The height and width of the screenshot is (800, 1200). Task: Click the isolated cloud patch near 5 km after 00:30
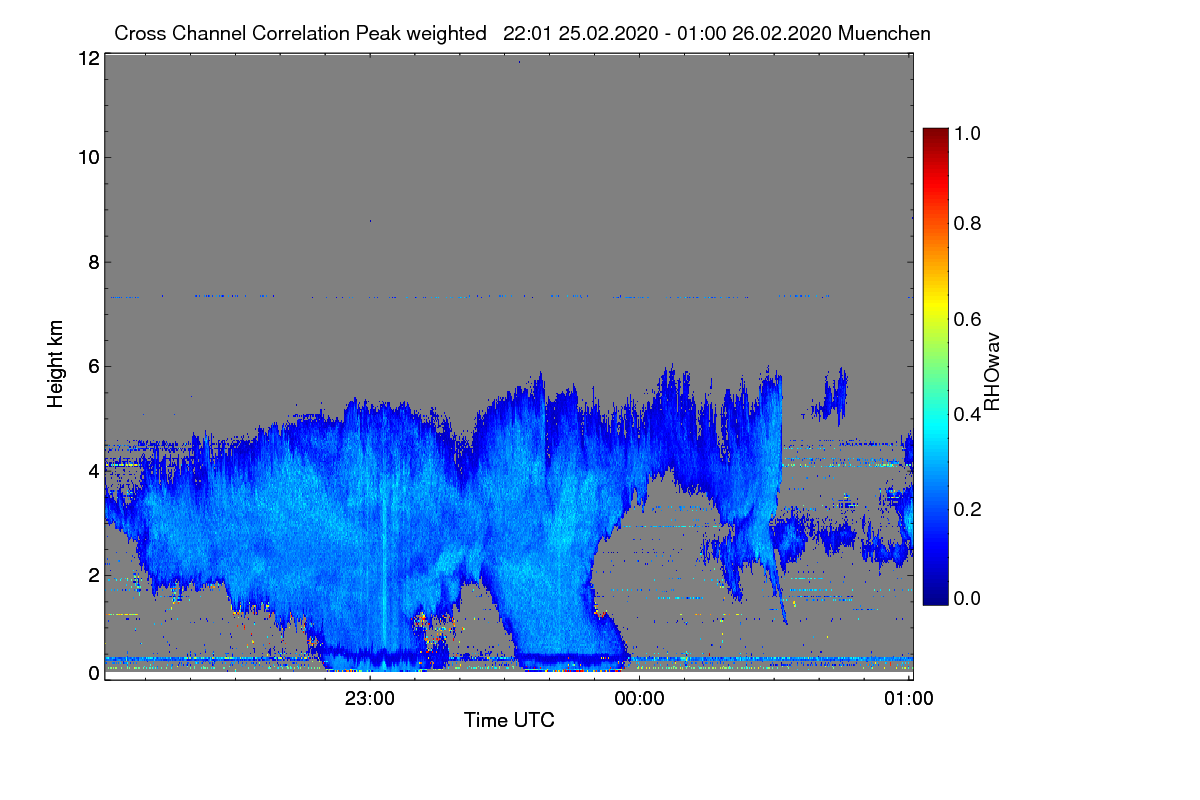click(x=830, y=398)
